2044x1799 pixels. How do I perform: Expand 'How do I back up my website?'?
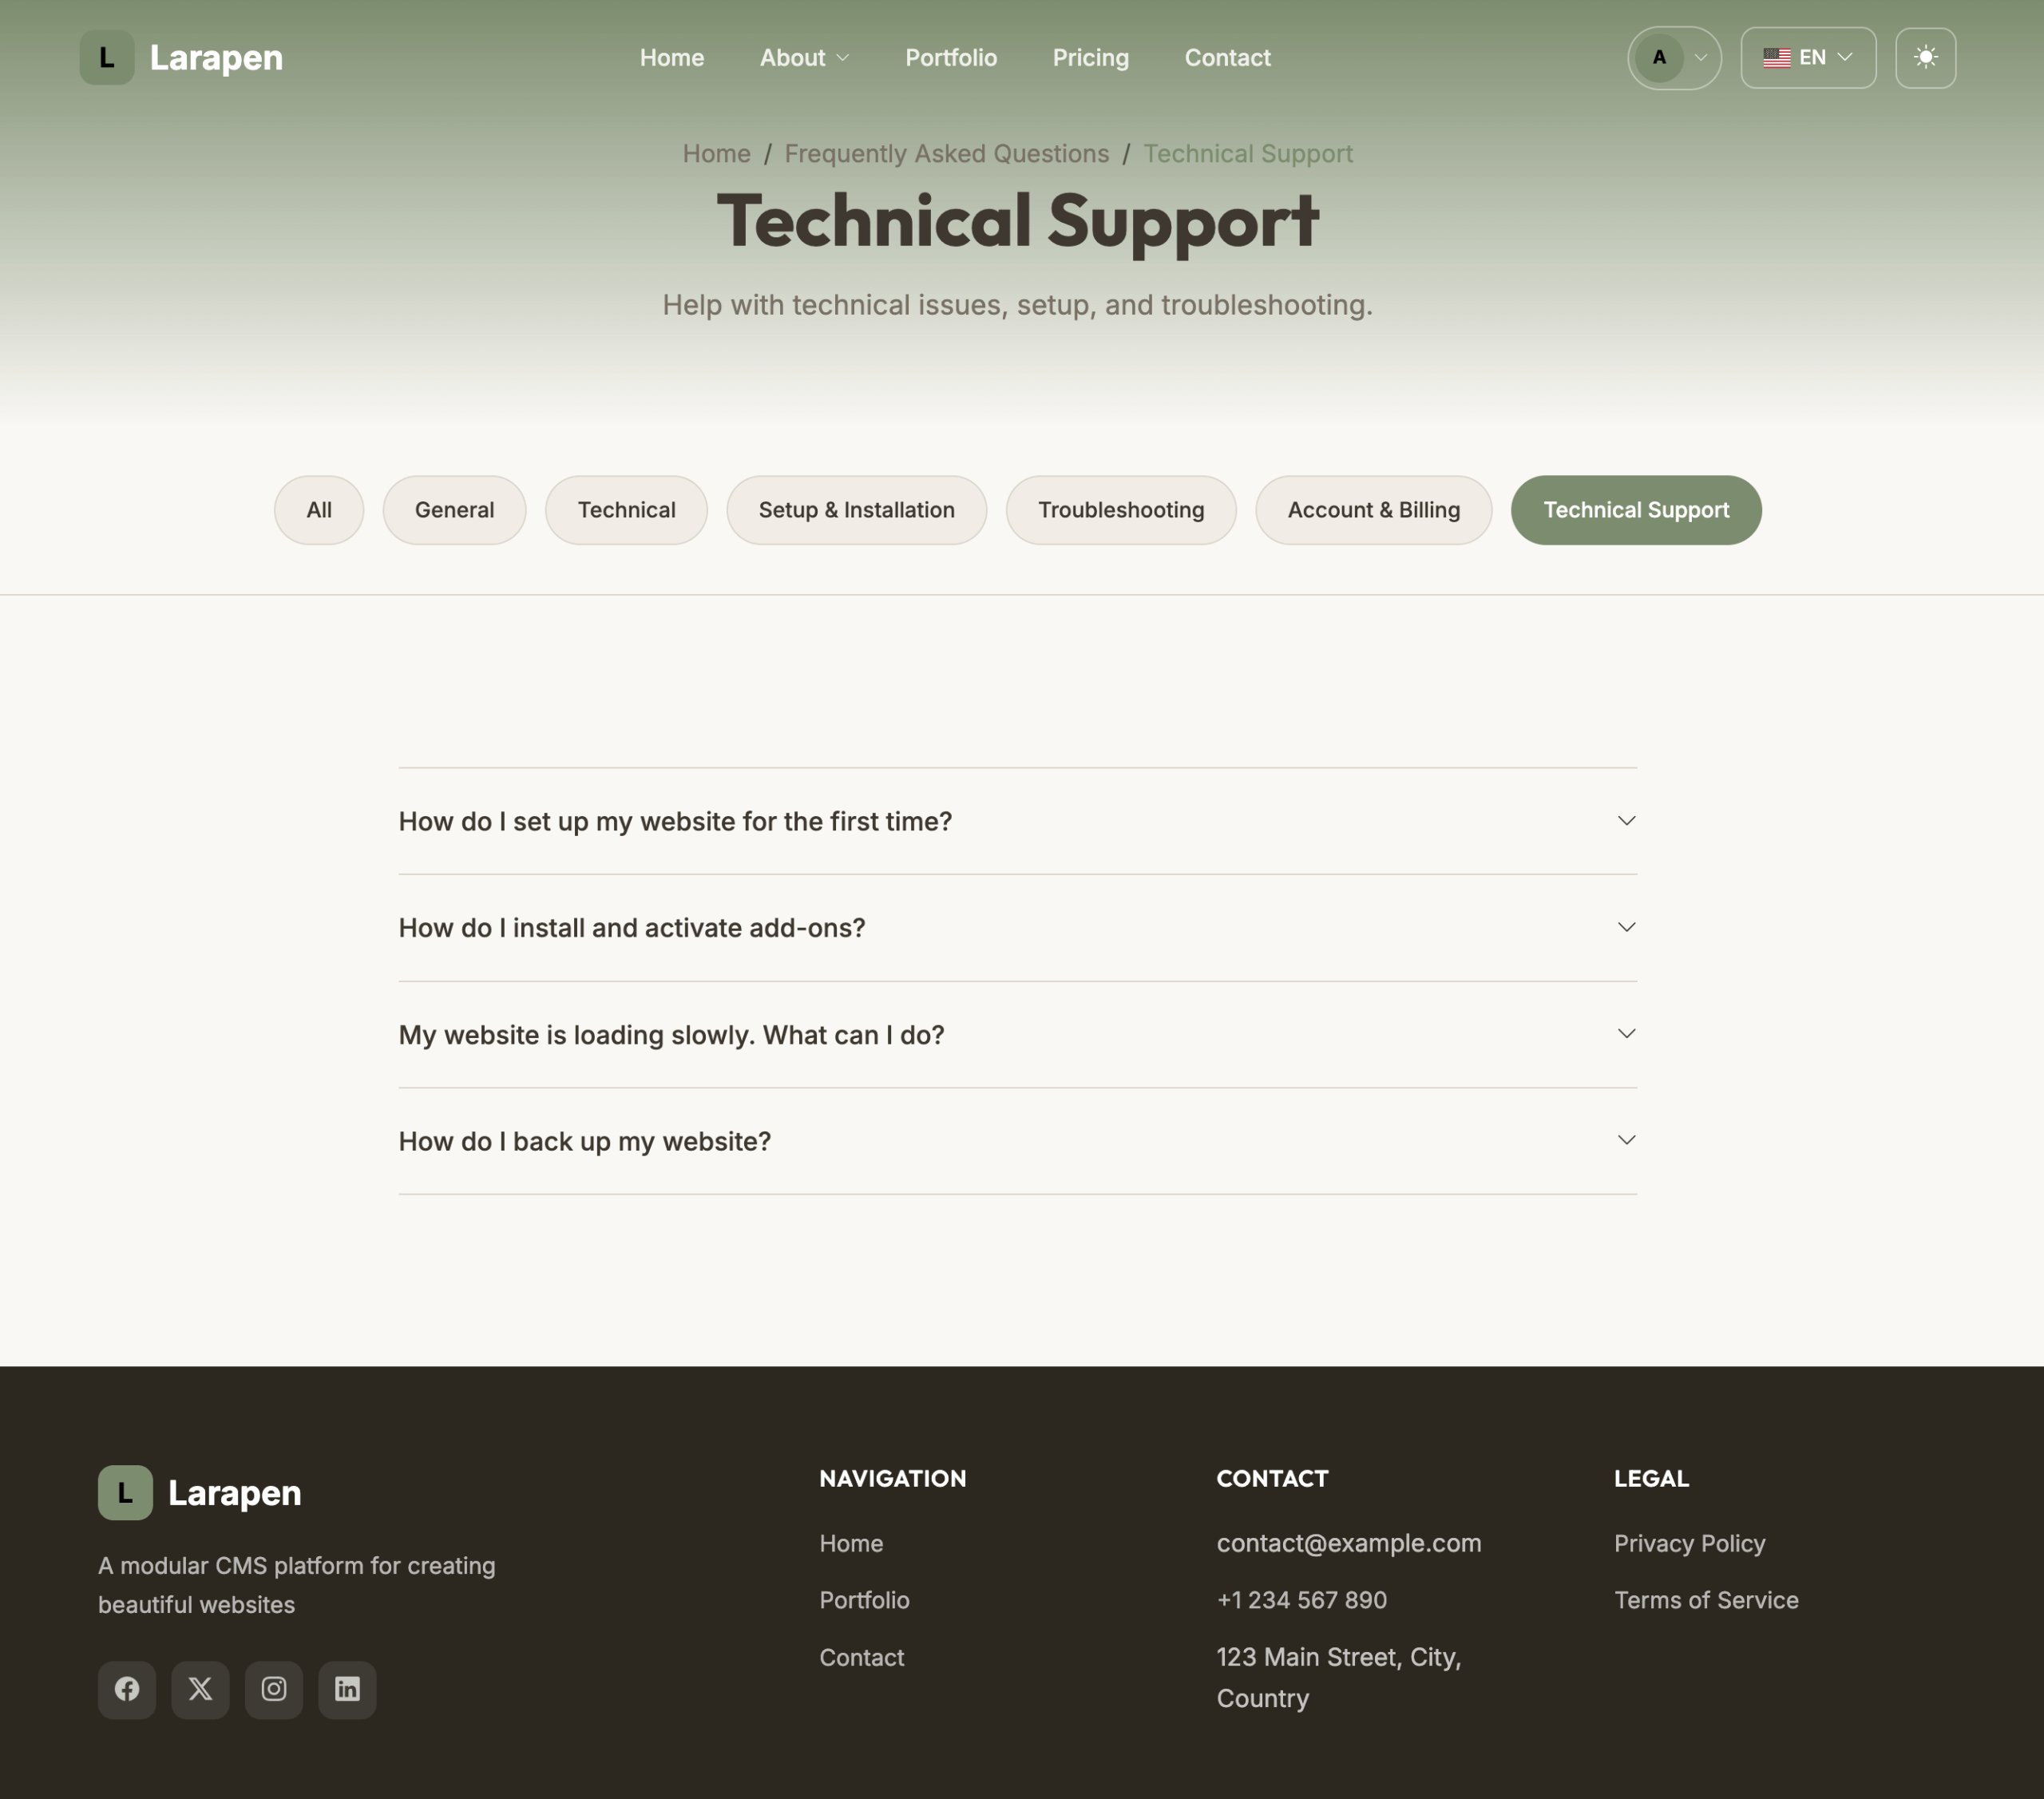click(x=1017, y=1141)
